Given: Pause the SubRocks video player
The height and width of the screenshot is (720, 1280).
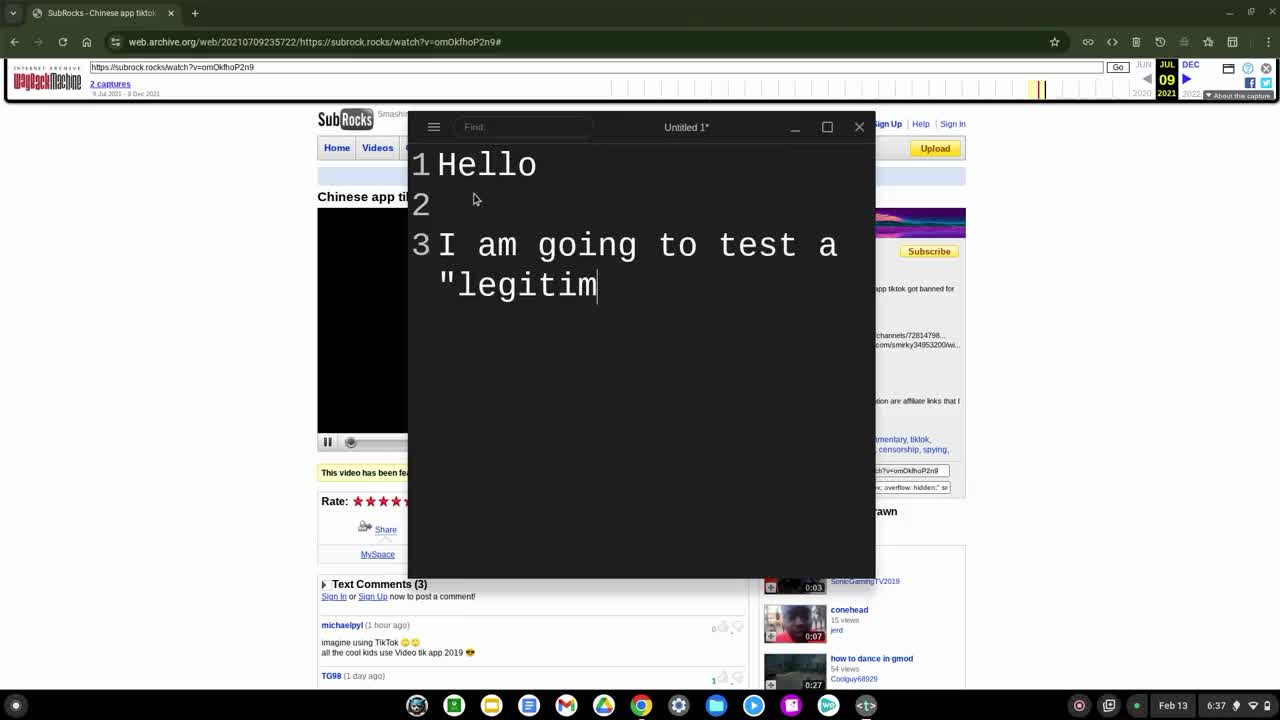Looking at the screenshot, I should (x=327, y=441).
